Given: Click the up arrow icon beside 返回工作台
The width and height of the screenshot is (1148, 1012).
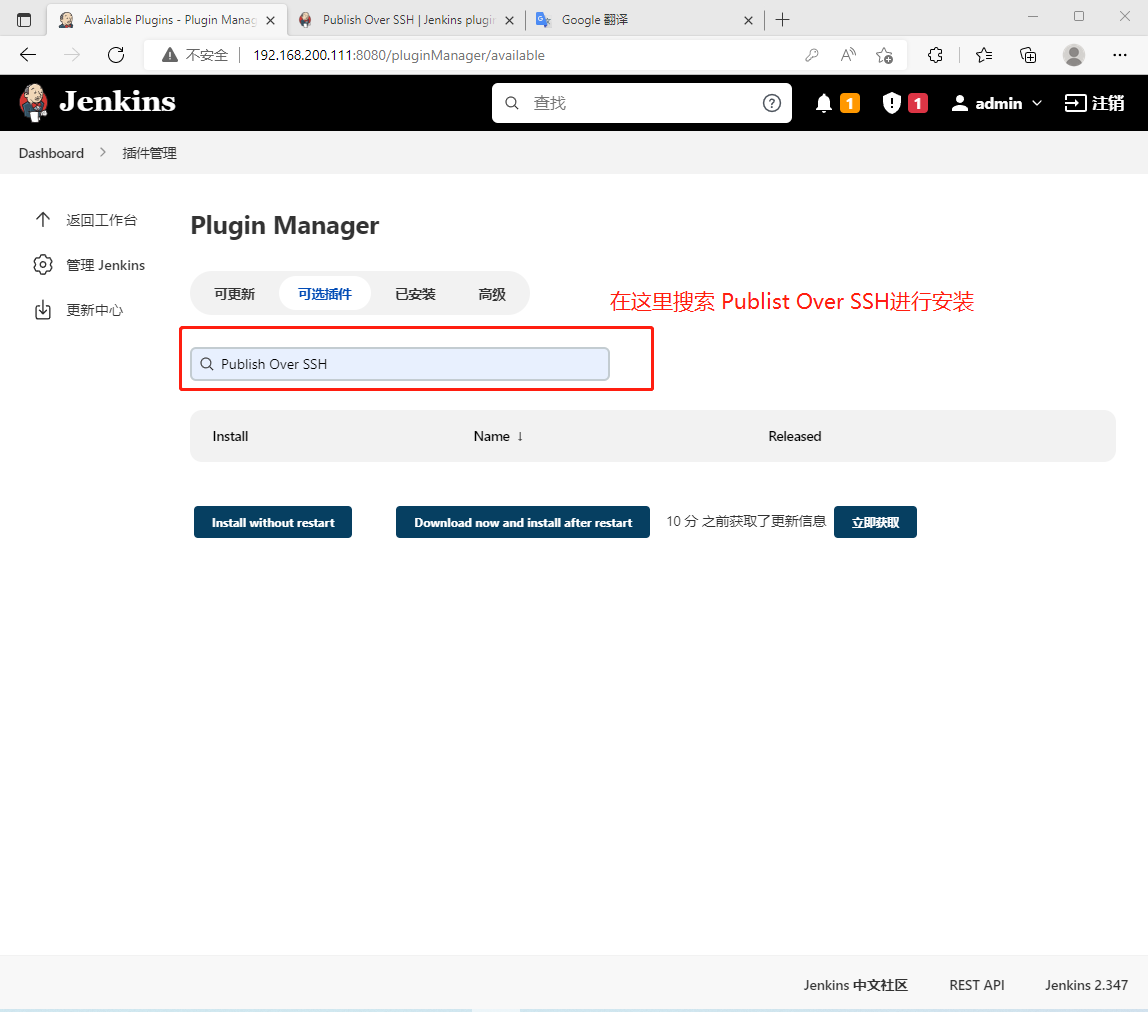Looking at the screenshot, I should tap(42, 220).
